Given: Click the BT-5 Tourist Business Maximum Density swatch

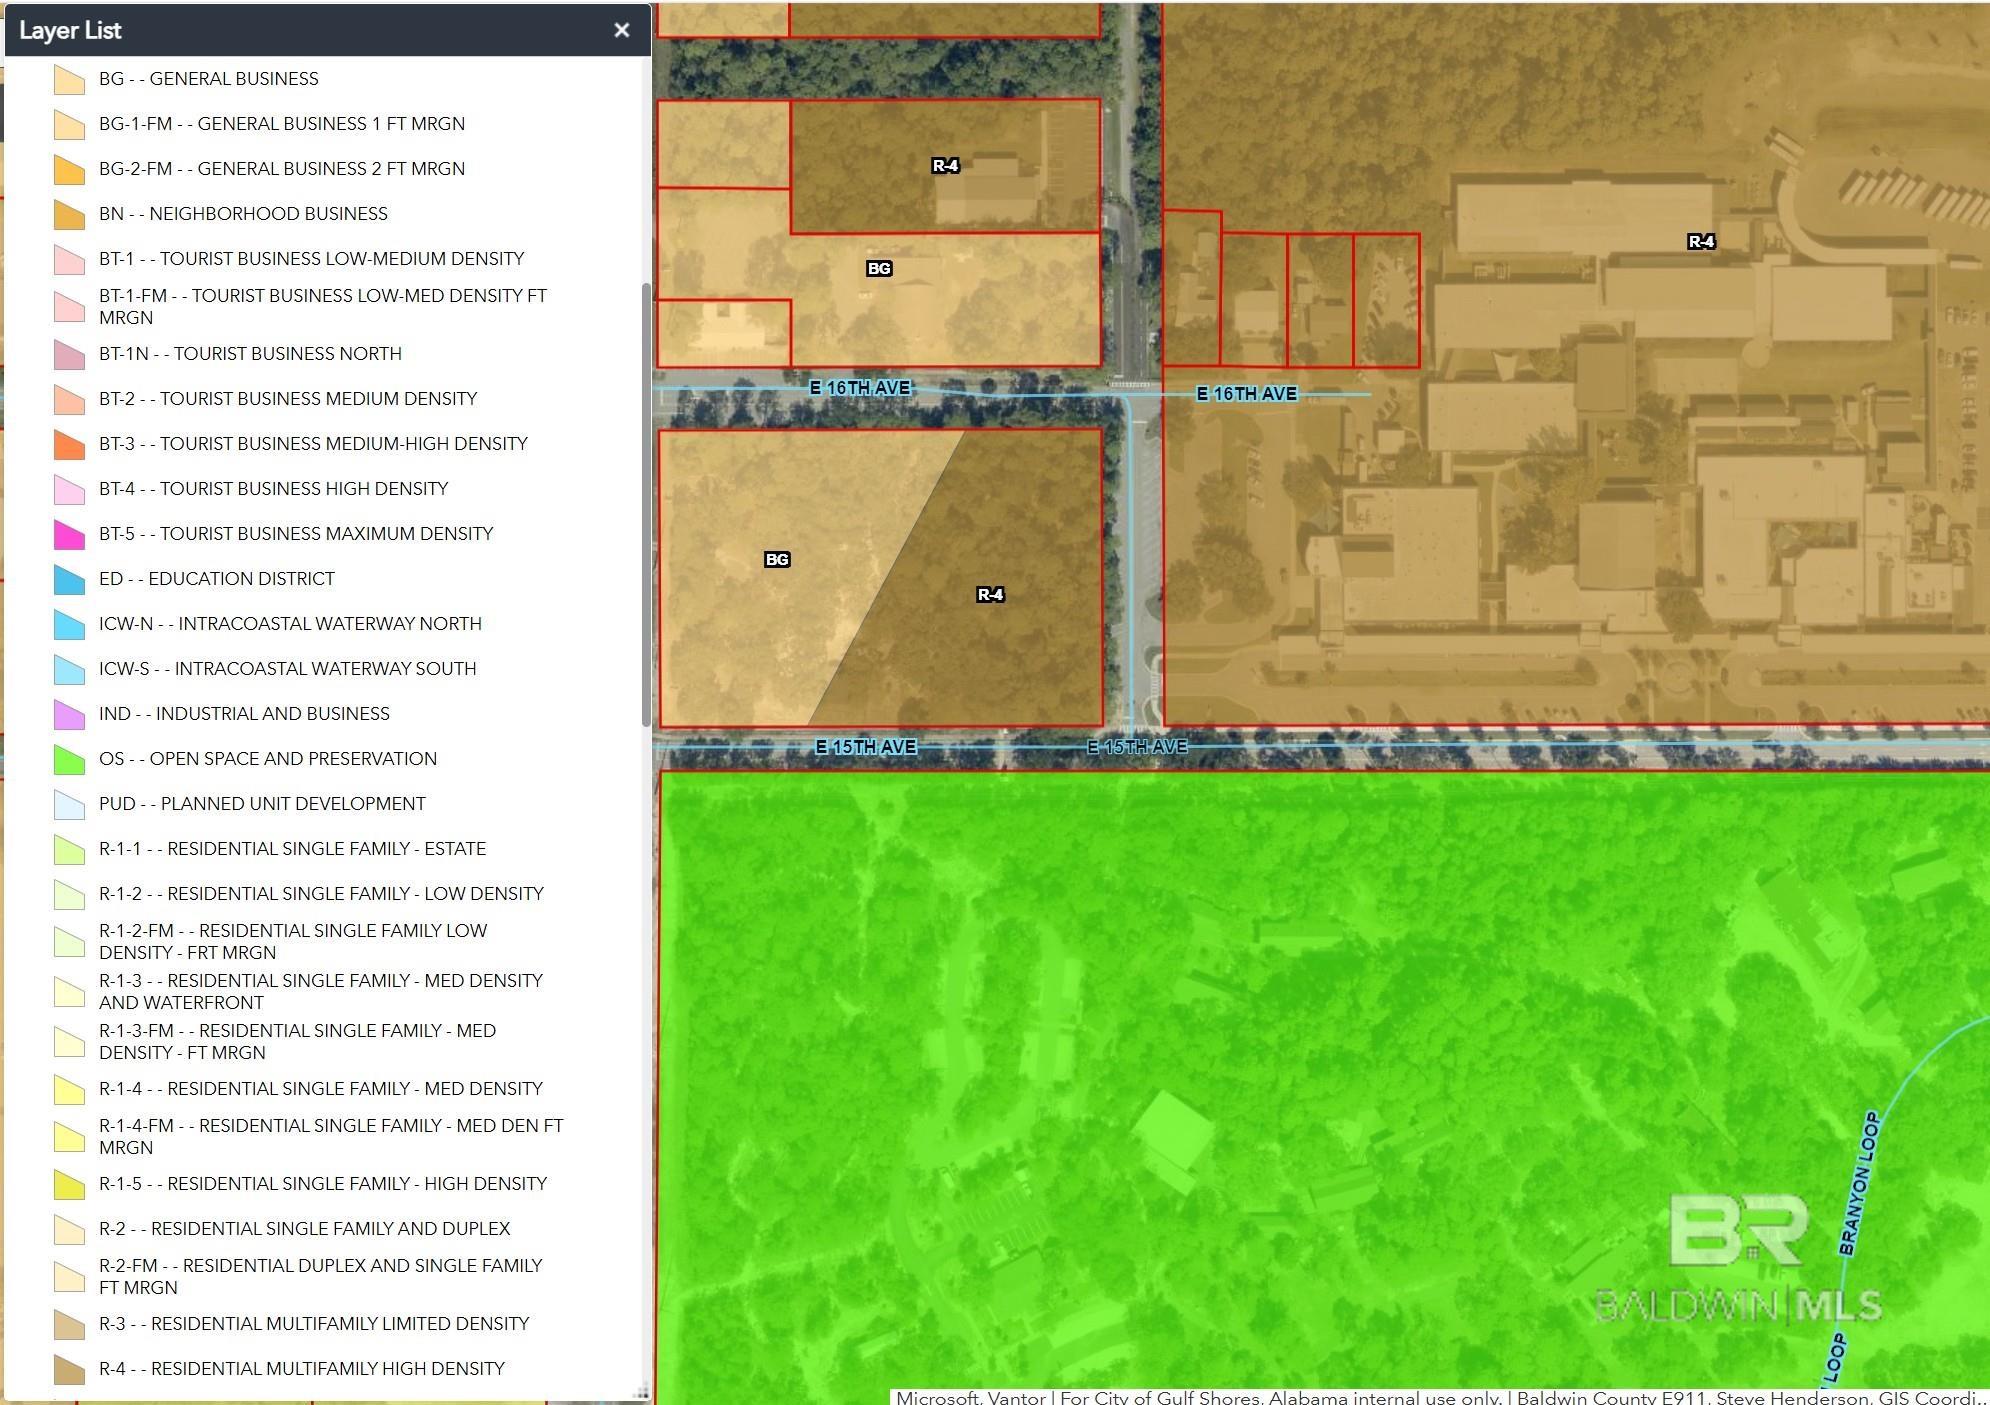Looking at the screenshot, I should coord(69,535).
